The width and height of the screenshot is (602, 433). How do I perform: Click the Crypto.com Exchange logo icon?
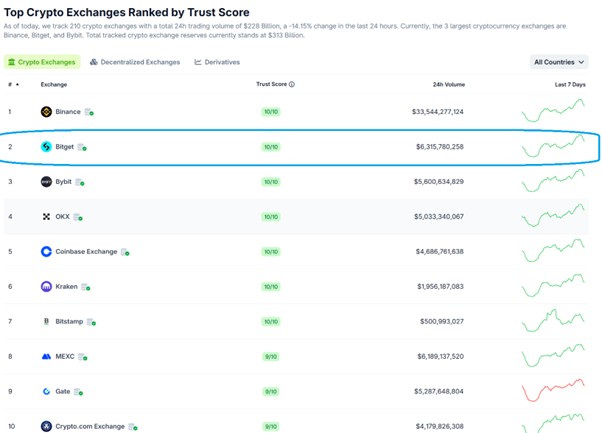pyautogui.click(x=46, y=426)
